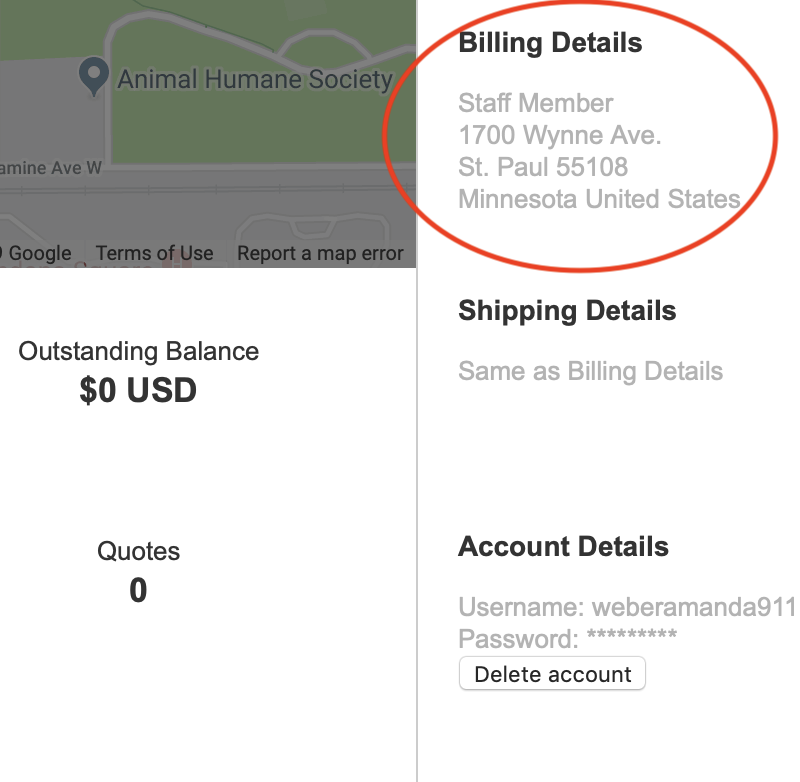
Task: Click the St. Paul 55108 line
Action: pyautogui.click(x=543, y=167)
